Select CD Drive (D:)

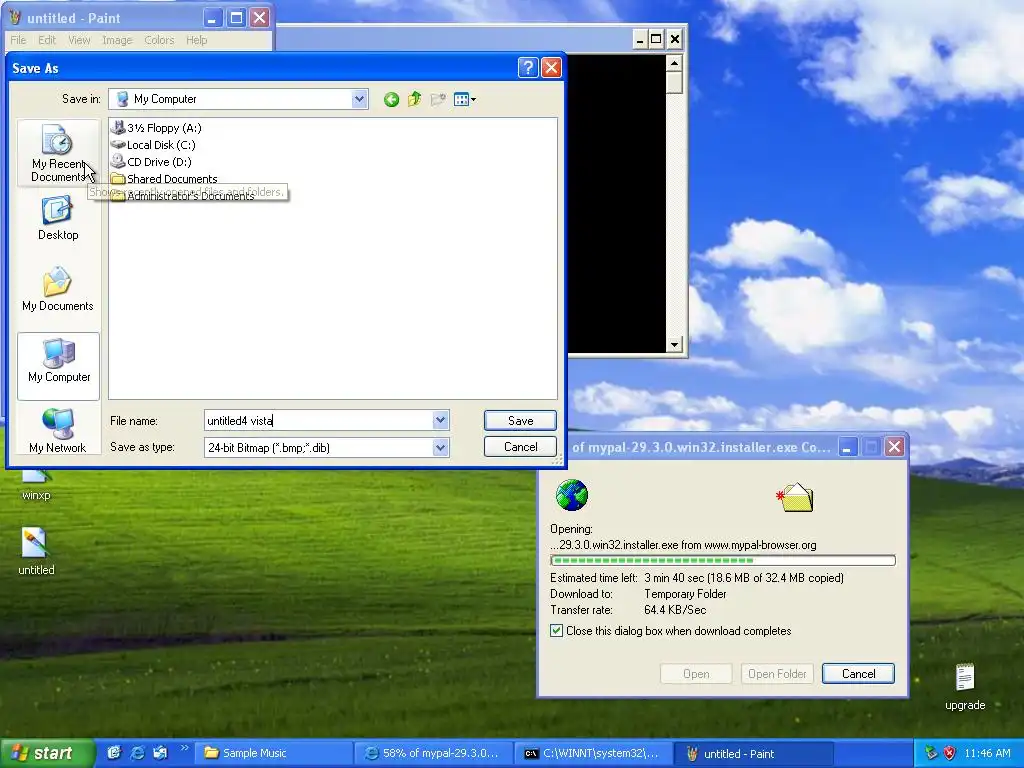(x=151, y=162)
